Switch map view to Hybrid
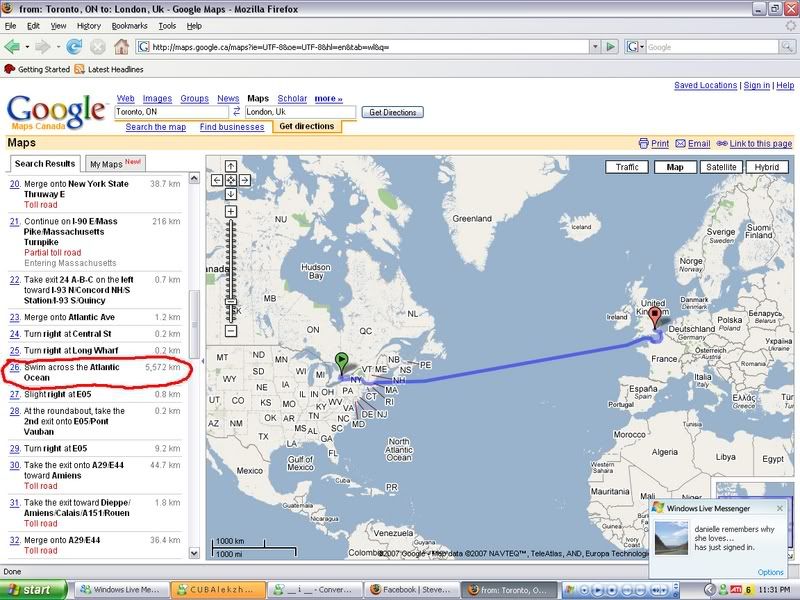 (767, 167)
